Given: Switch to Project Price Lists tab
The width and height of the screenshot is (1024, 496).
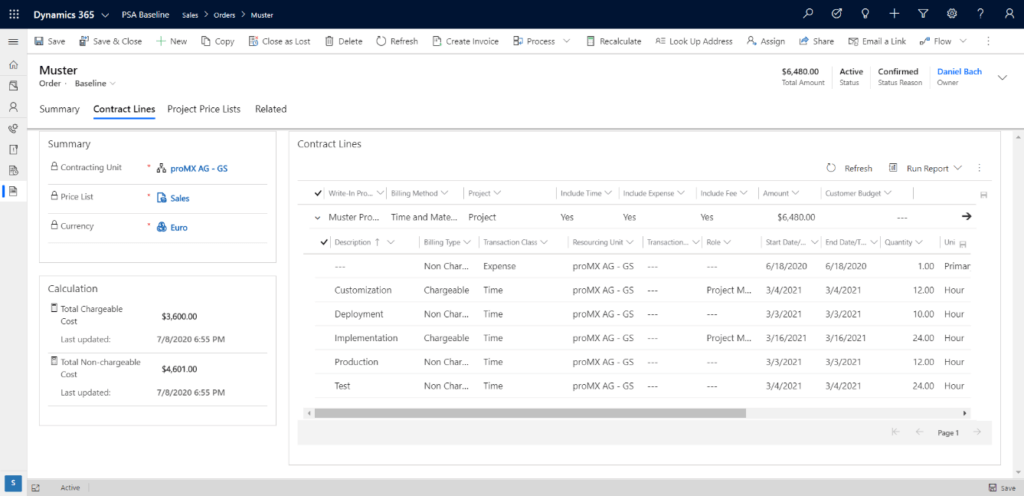Looking at the screenshot, I should click(x=204, y=109).
